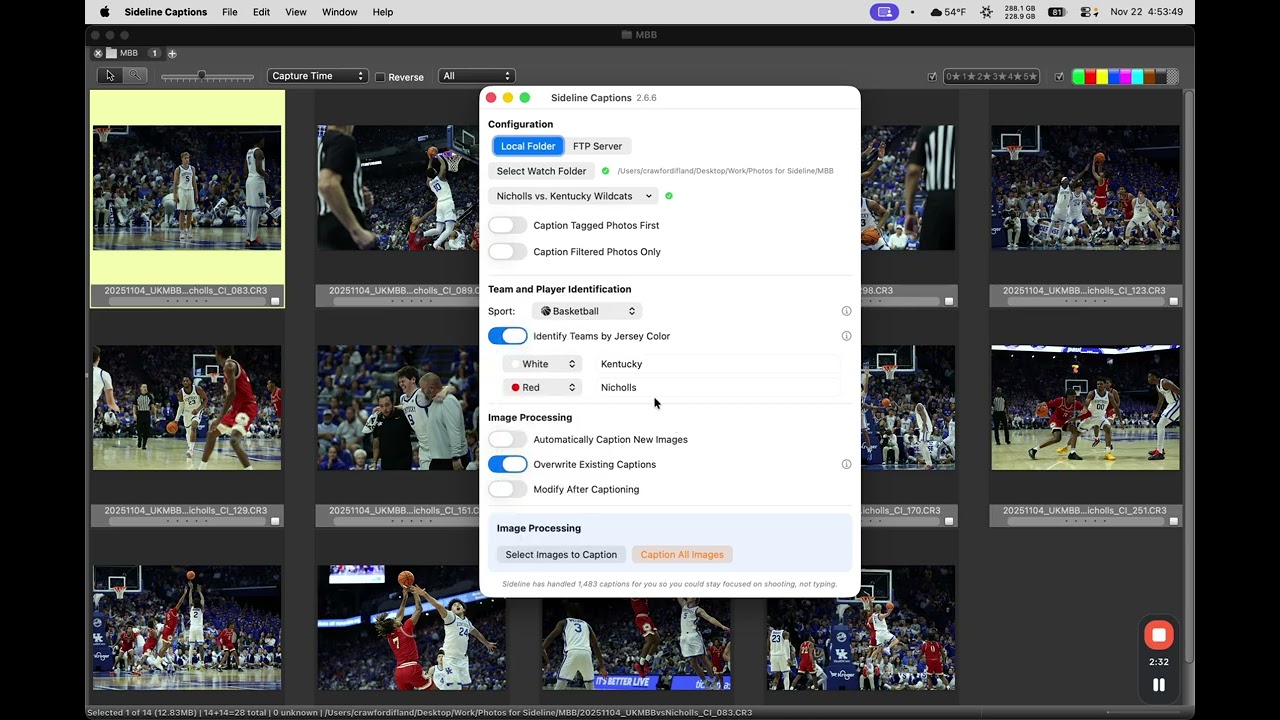Uncheck the star rating filter checkbox
Viewport: 1280px width, 720px height.
tap(932, 76)
